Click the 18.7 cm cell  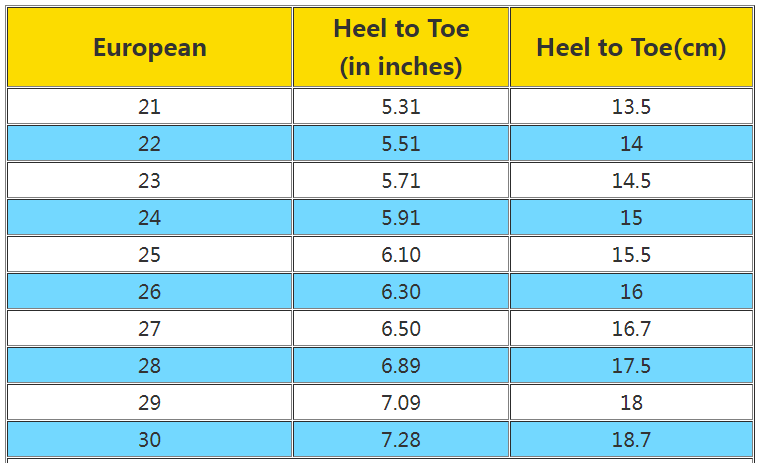point(631,439)
